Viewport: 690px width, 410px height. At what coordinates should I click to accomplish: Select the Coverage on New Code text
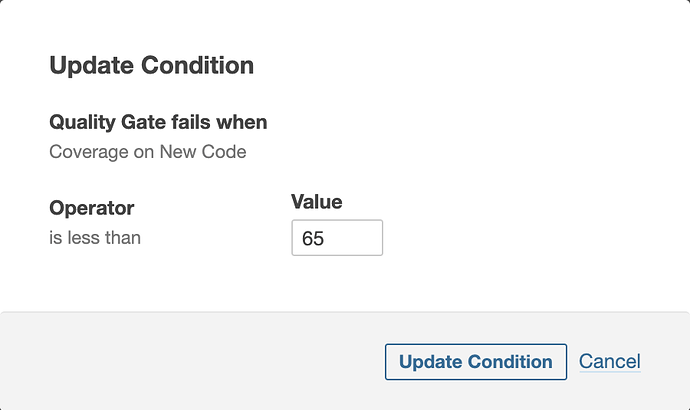click(x=147, y=153)
